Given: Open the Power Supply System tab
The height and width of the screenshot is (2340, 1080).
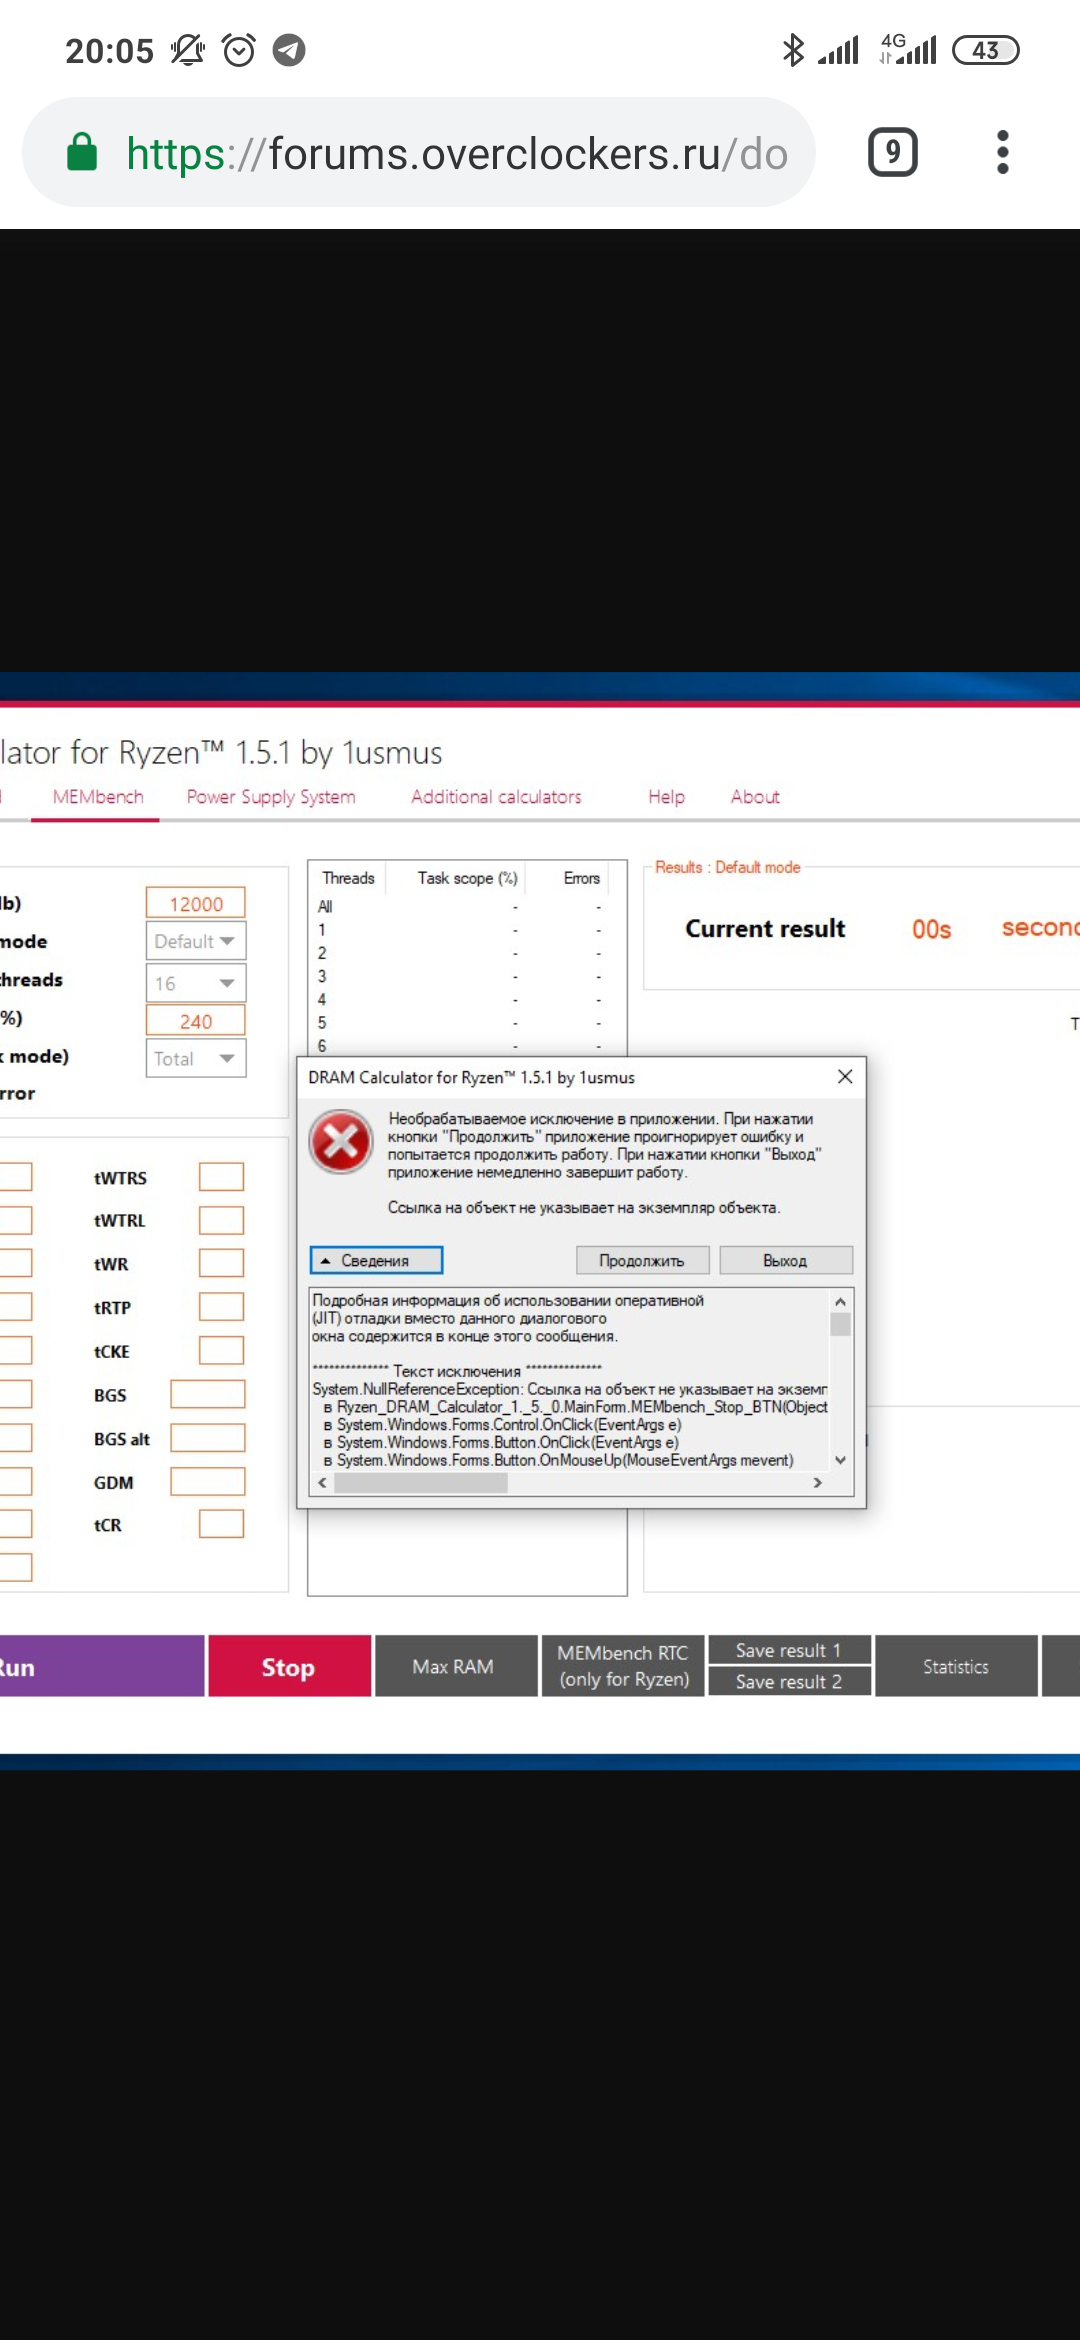Looking at the screenshot, I should (271, 797).
